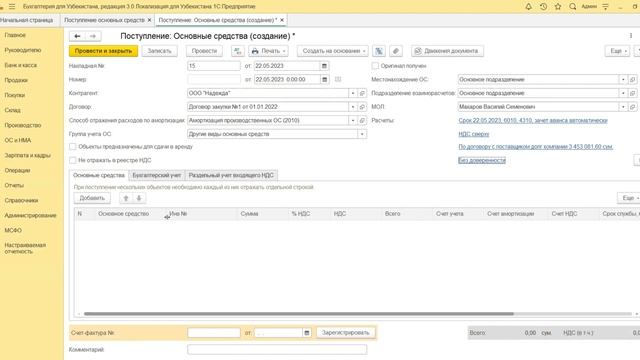Expand Подразделение взаиморасчетов dropdown
This screenshot has width=640, height=360.
pos(623,93)
